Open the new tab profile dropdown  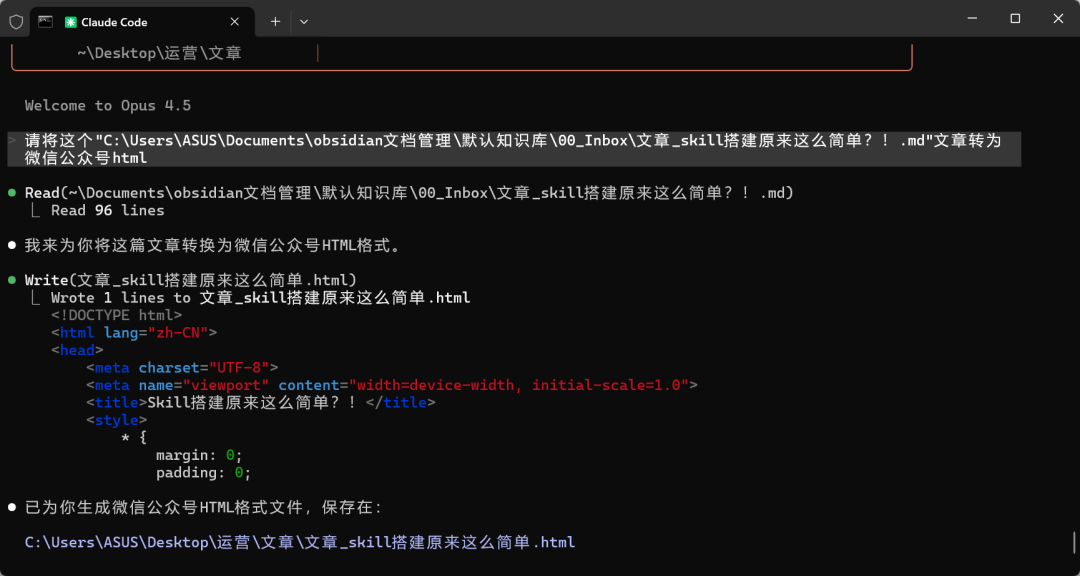(x=304, y=22)
